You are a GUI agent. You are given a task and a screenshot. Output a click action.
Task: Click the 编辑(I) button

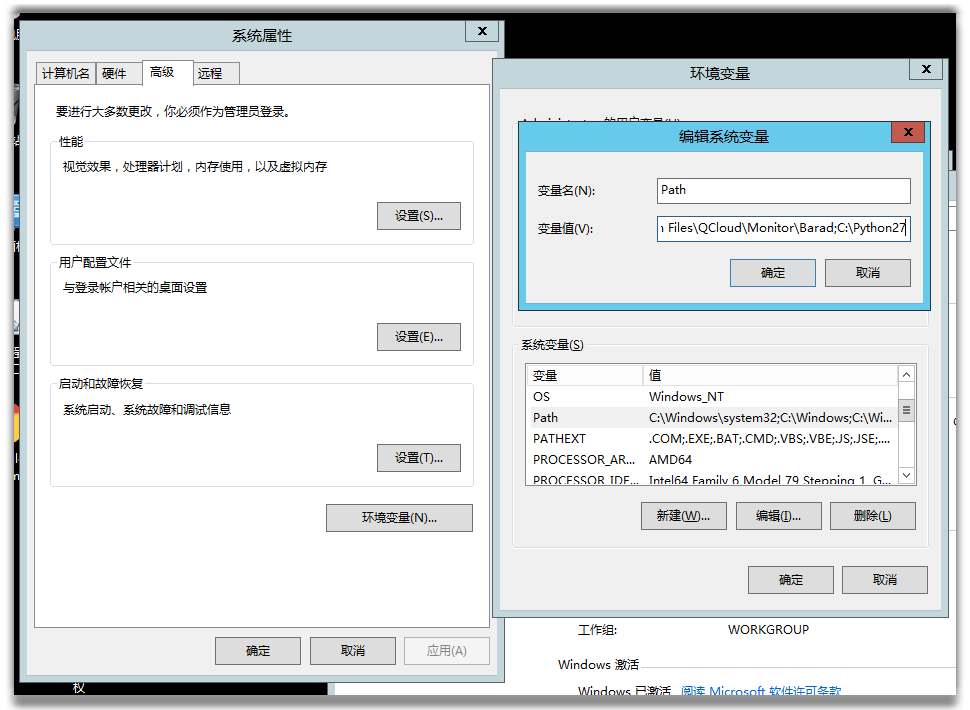click(x=778, y=515)
